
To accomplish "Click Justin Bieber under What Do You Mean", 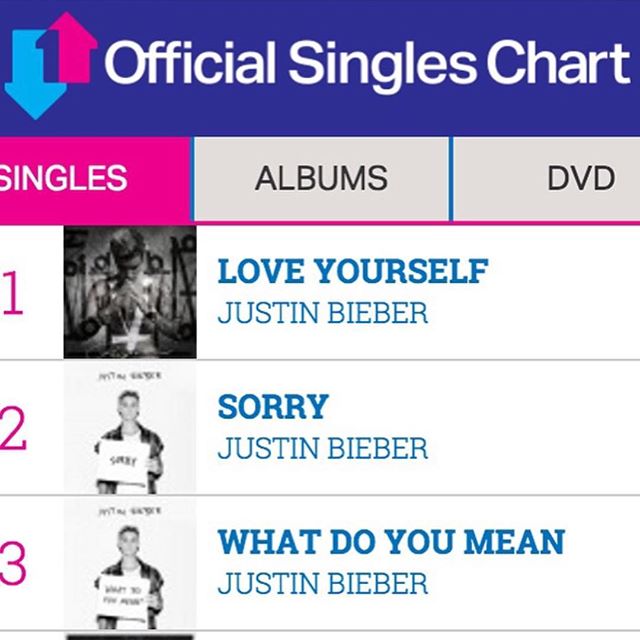I will pos(323,583).
